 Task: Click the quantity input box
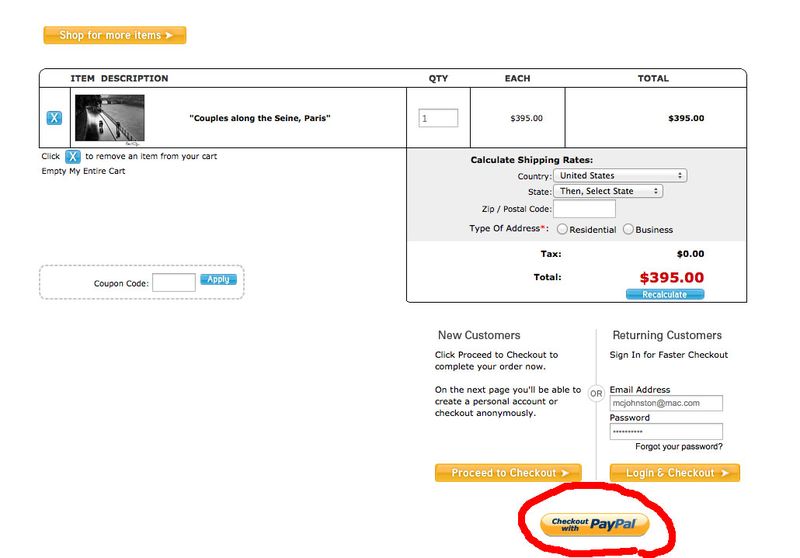click(438, 118)
